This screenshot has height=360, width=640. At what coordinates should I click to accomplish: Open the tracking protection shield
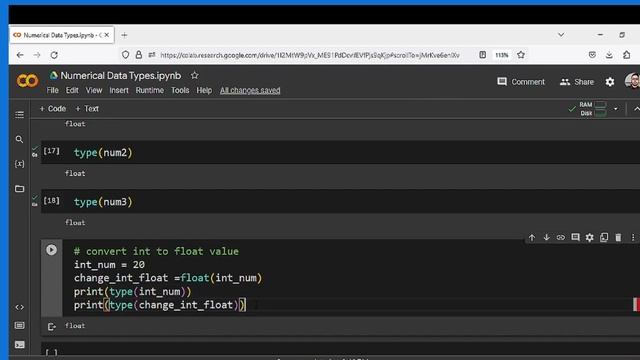(x=126, y=55)
